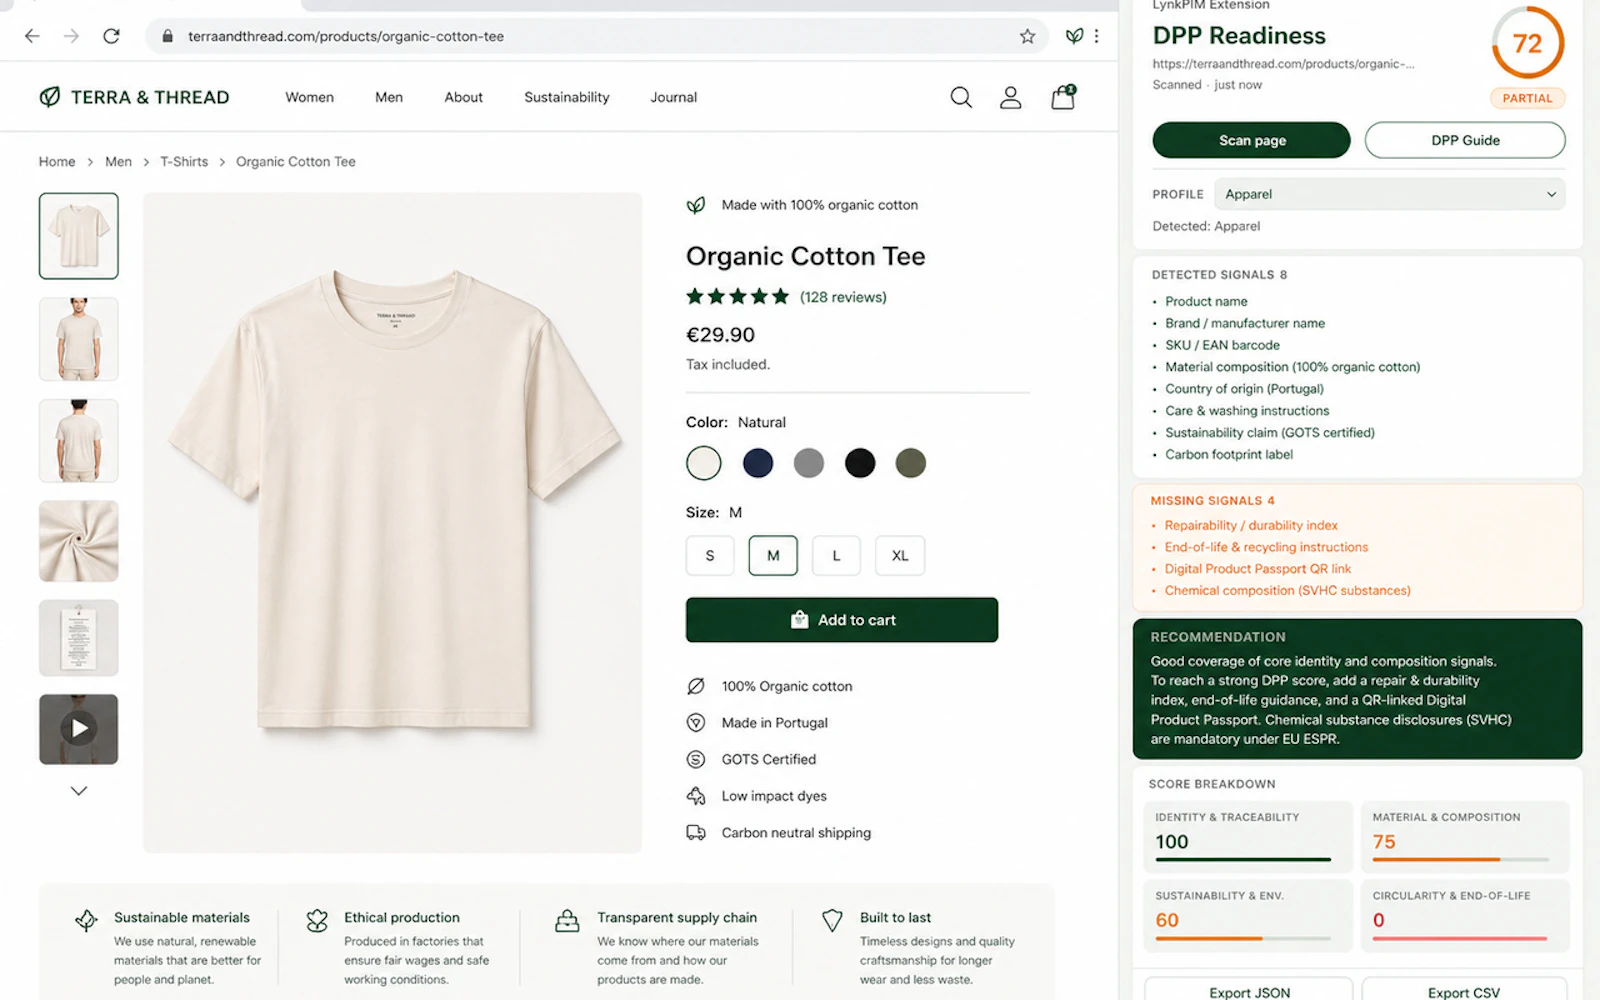The height and width of the screenshot is (1000, 1600).
Task: Click the Carbon neutral shipping truck icon
Action: [x=696, y=833]
